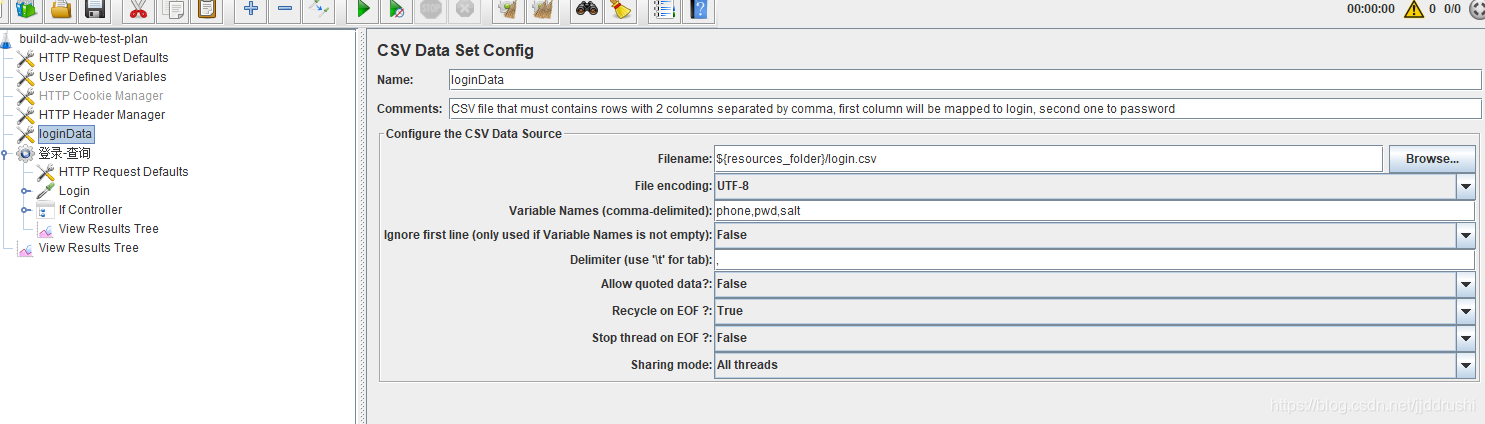Toggle enable/disable of selected element icon
Screen dimensions: 1485x424
coord(319,10)
